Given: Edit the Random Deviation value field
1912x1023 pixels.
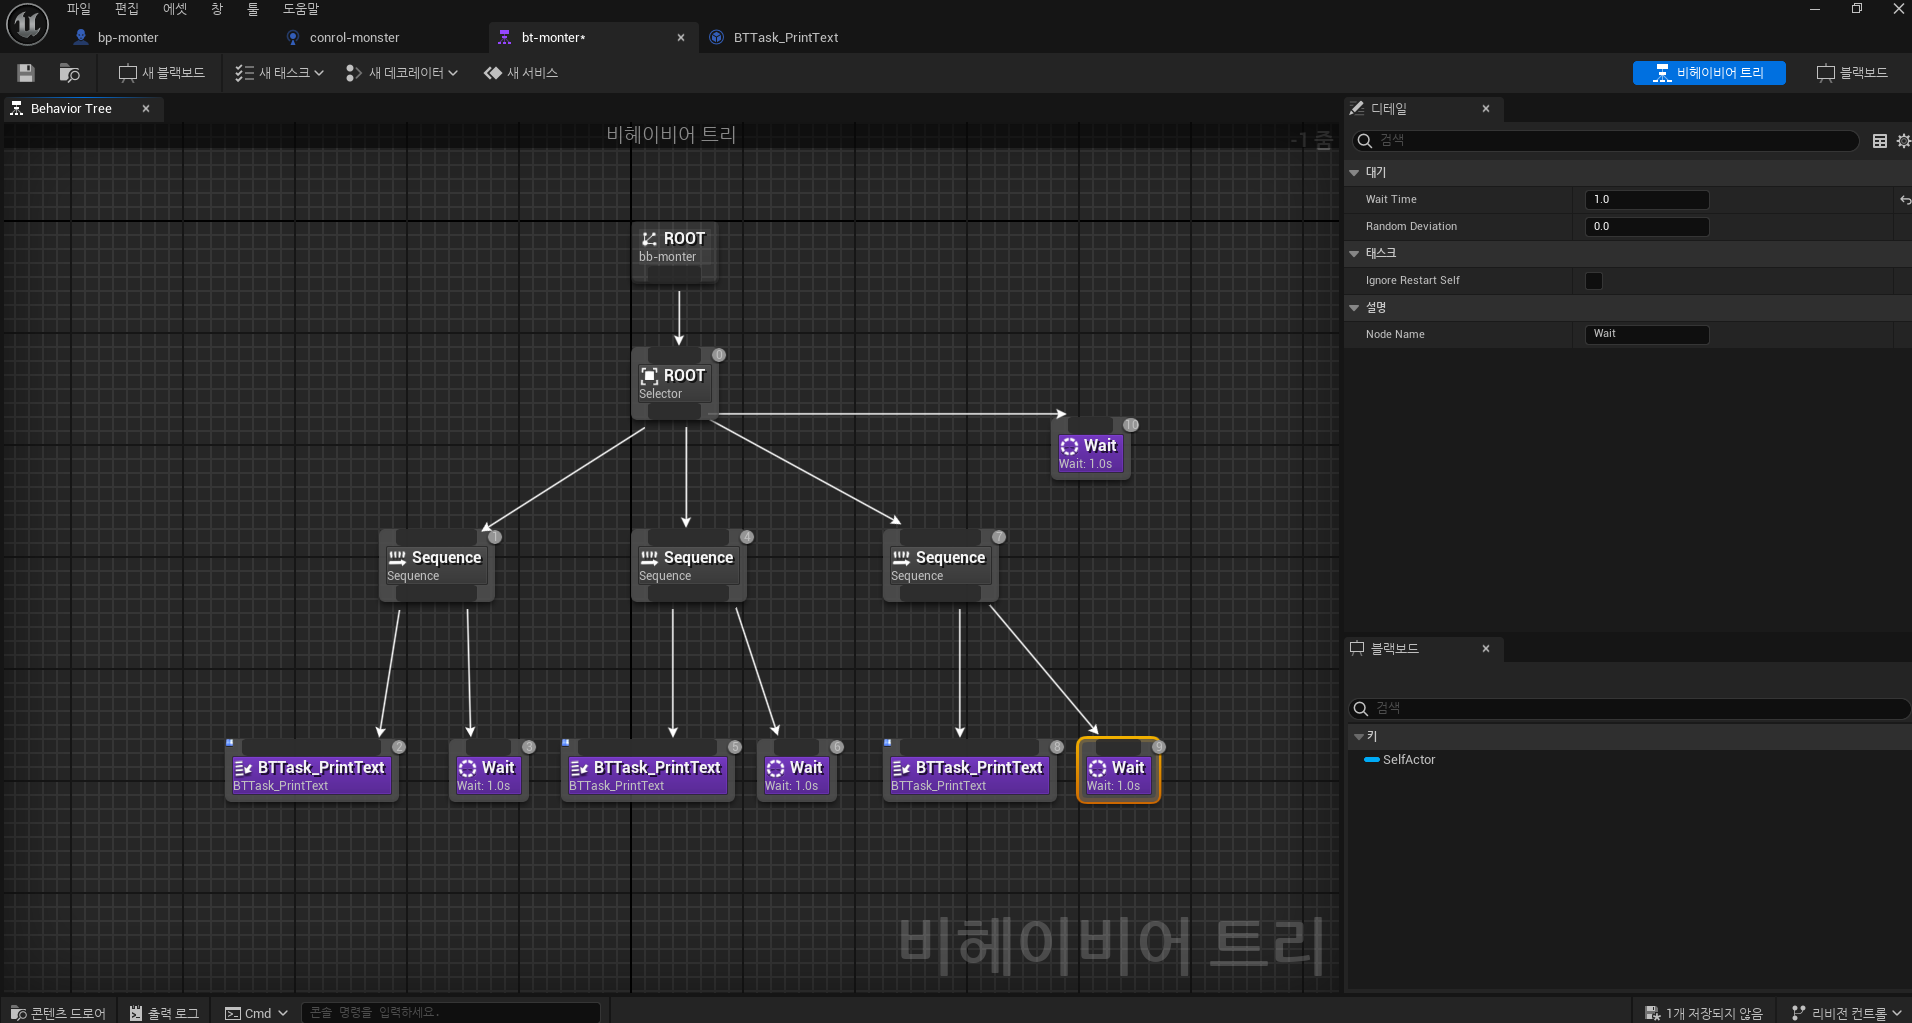Looking at the screenshot, I should [x=1647, y=227].
